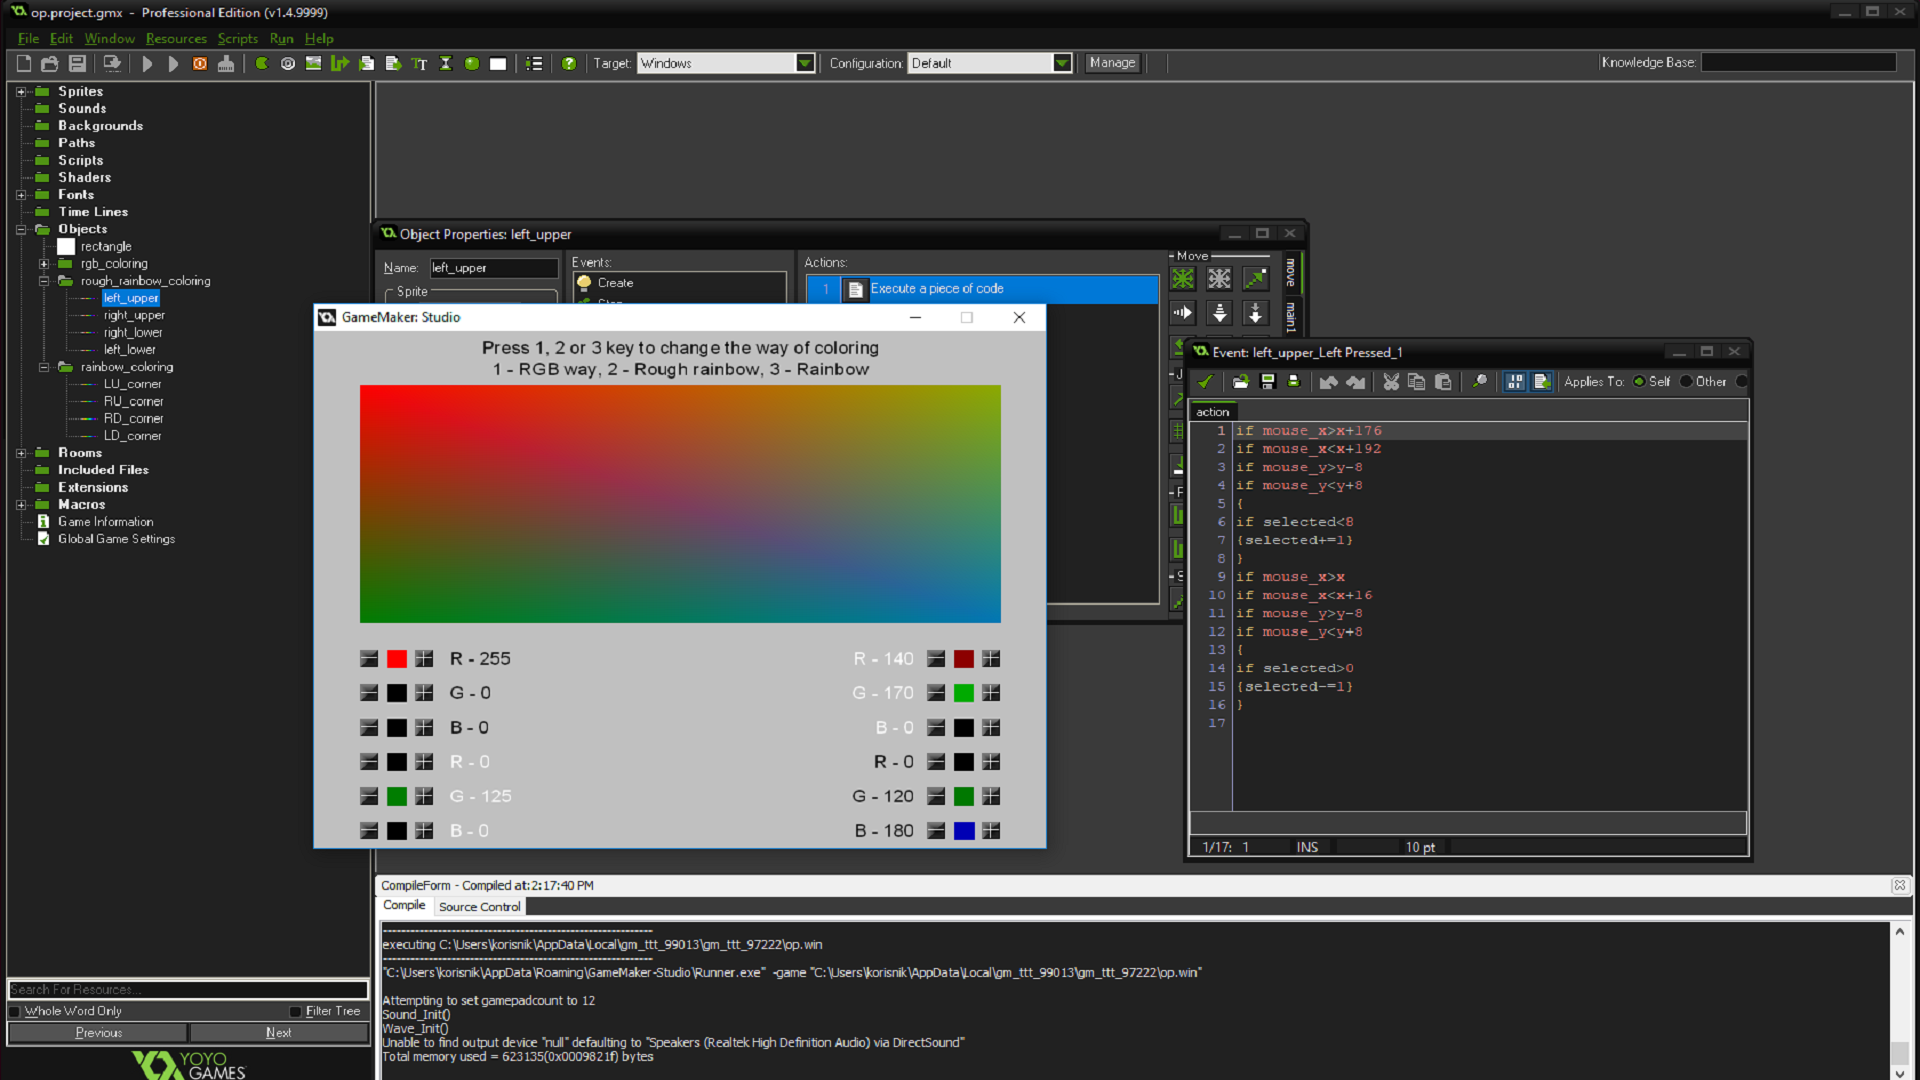
Task: Select the left_upper object in the tree
Action: (130, 298)
